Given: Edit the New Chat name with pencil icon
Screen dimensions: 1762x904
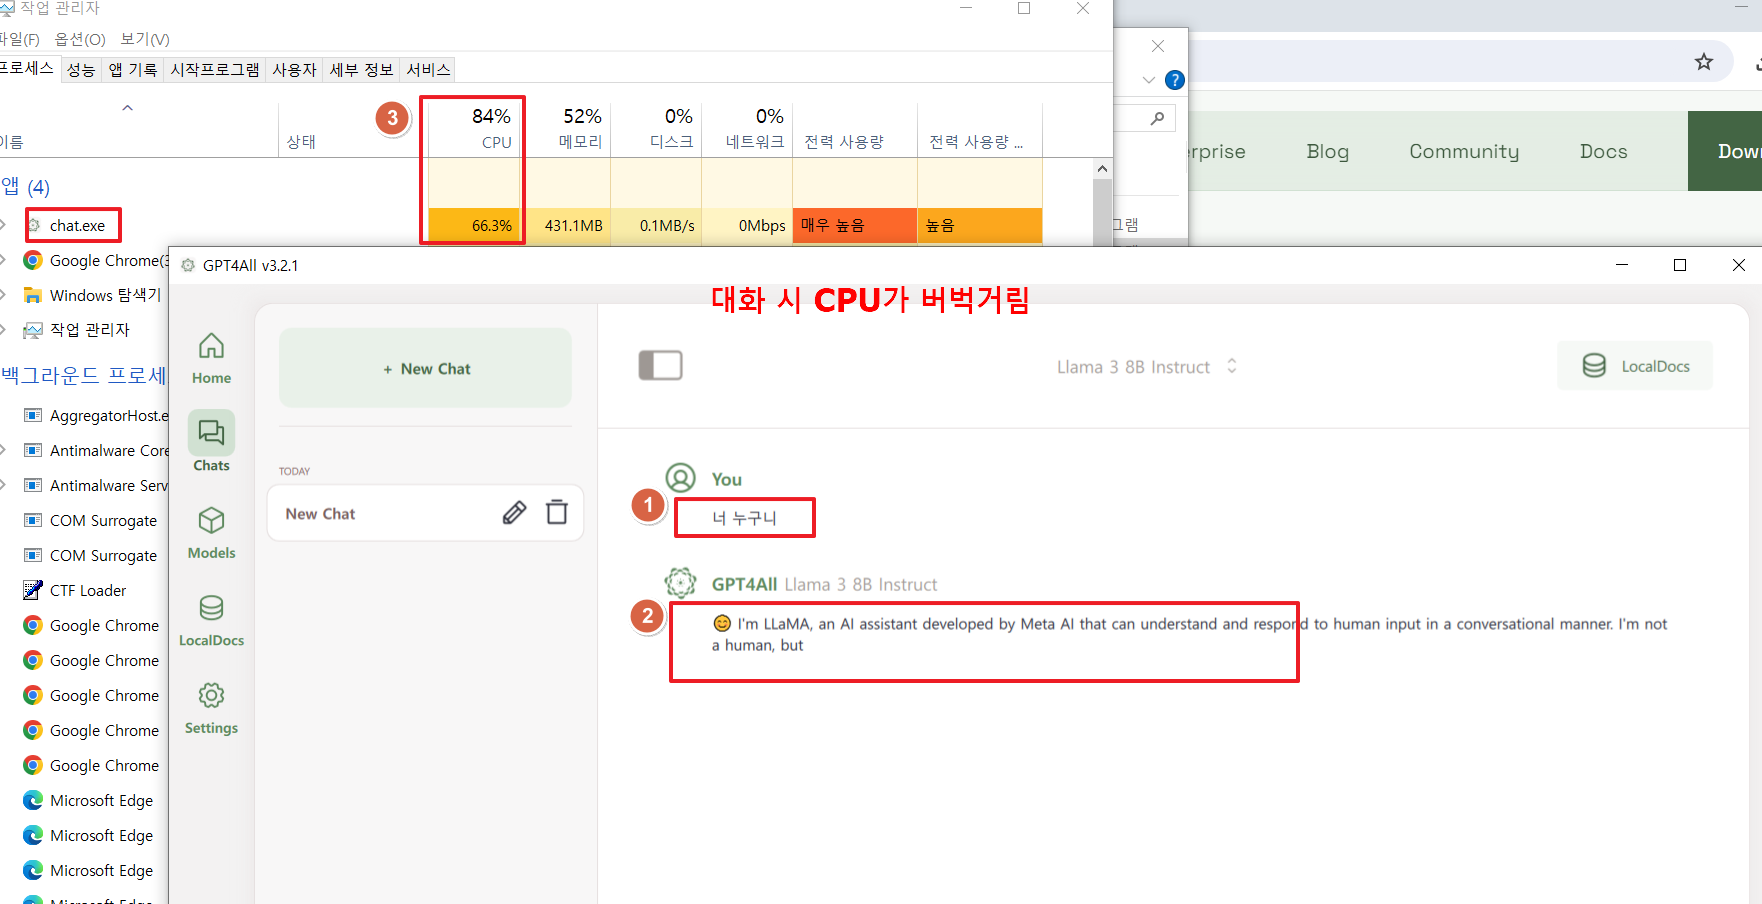Looking at the screenshot, I should [514, 513].
